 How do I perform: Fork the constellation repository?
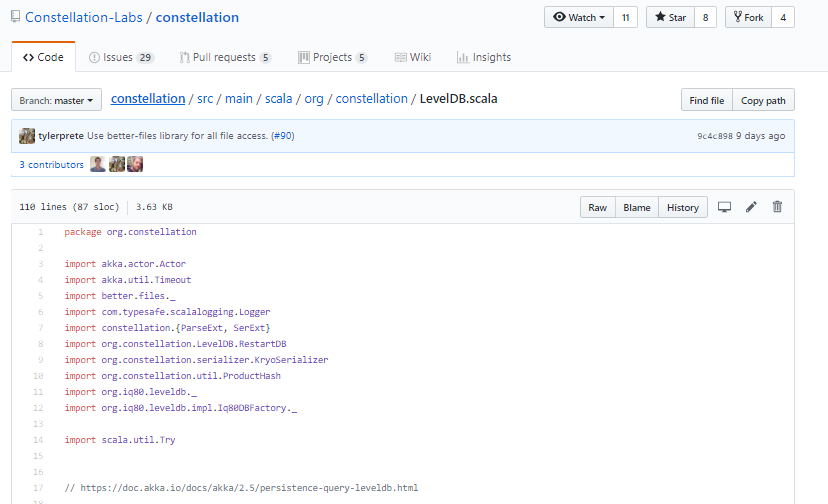749,17
